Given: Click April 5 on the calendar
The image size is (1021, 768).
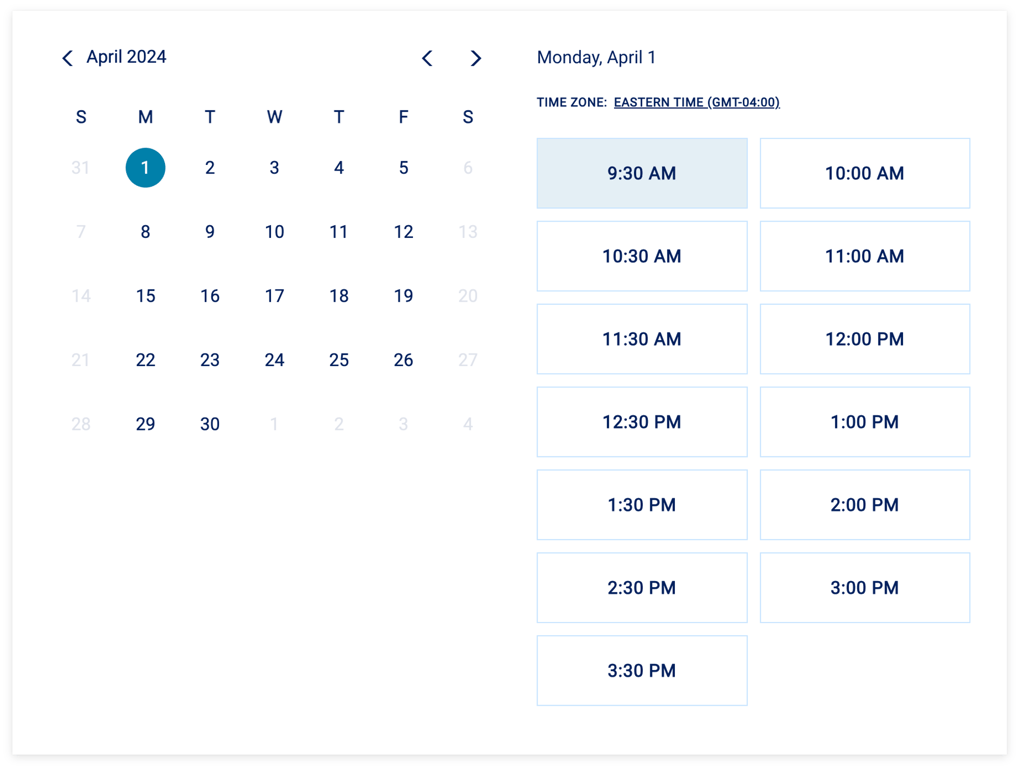Looking at the screenshot, I should click(403, 168).
